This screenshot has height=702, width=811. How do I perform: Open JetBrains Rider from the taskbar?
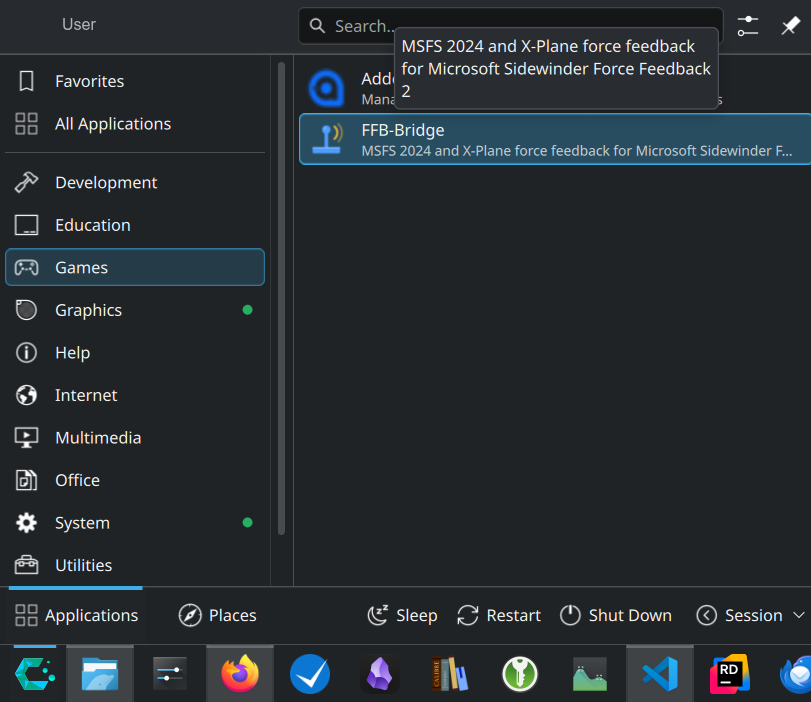[x=729, y=675]
